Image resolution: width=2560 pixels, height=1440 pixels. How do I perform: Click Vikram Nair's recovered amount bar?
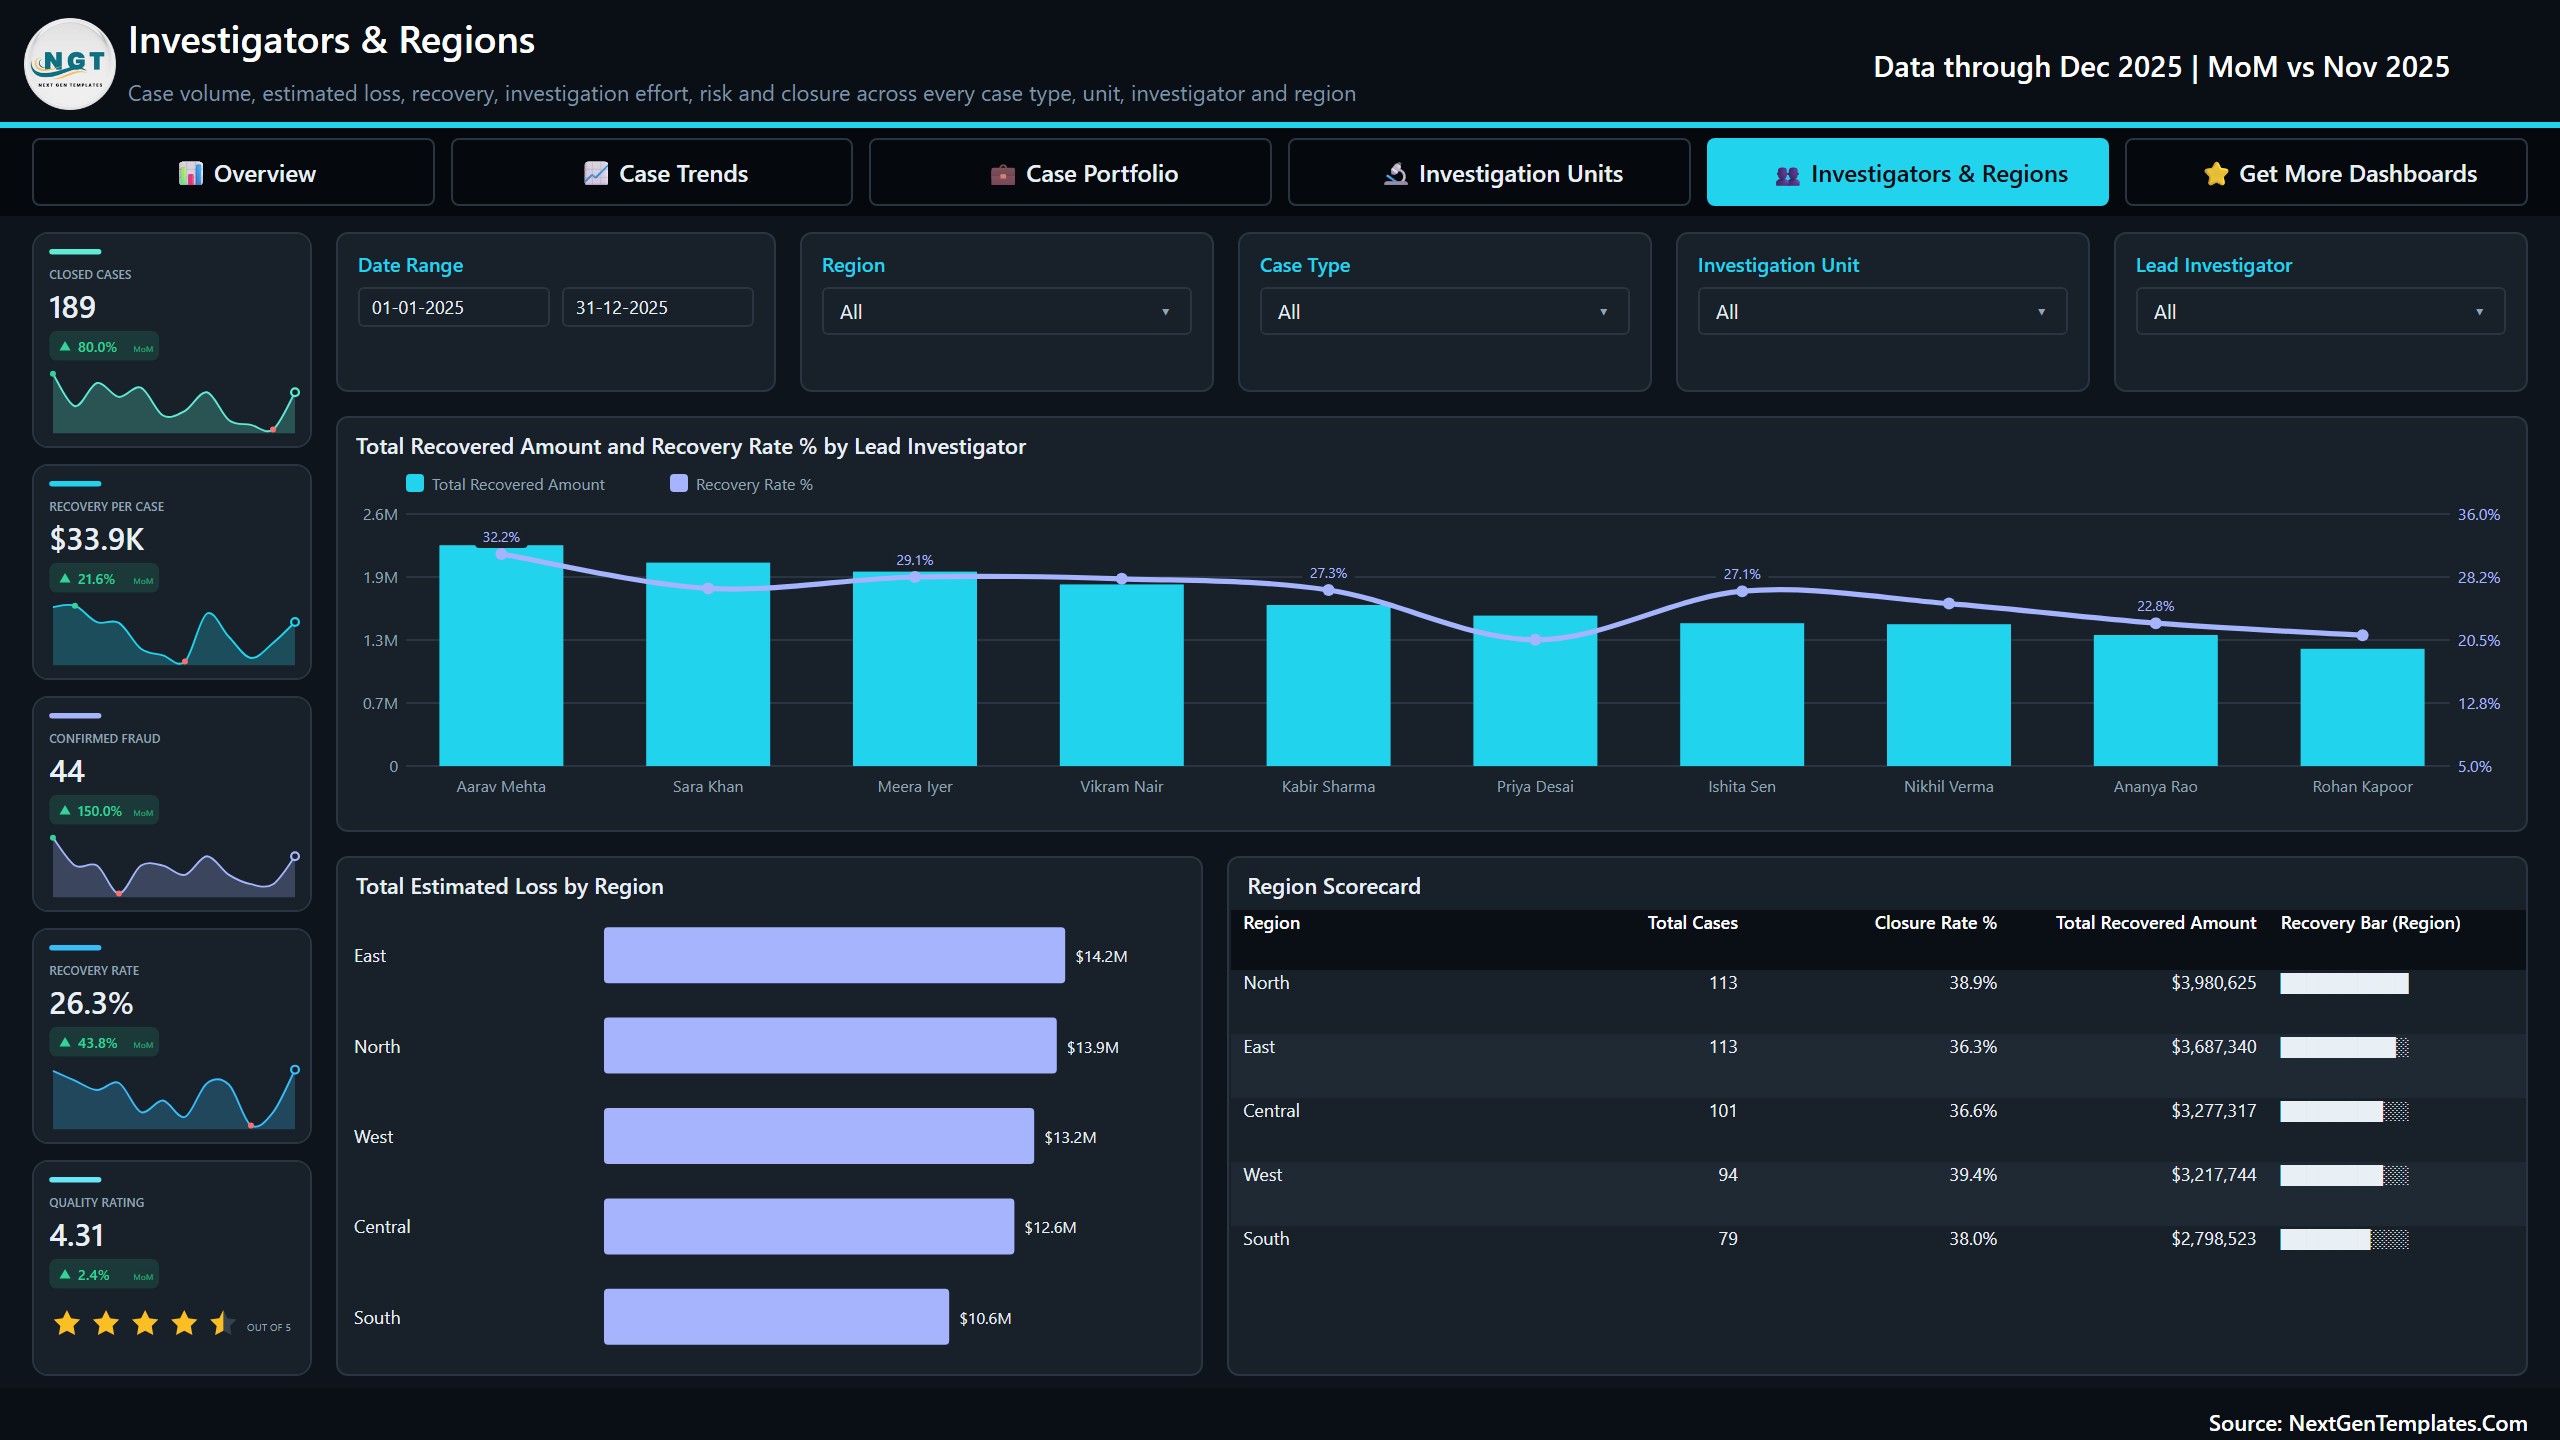click(1122, 675)
